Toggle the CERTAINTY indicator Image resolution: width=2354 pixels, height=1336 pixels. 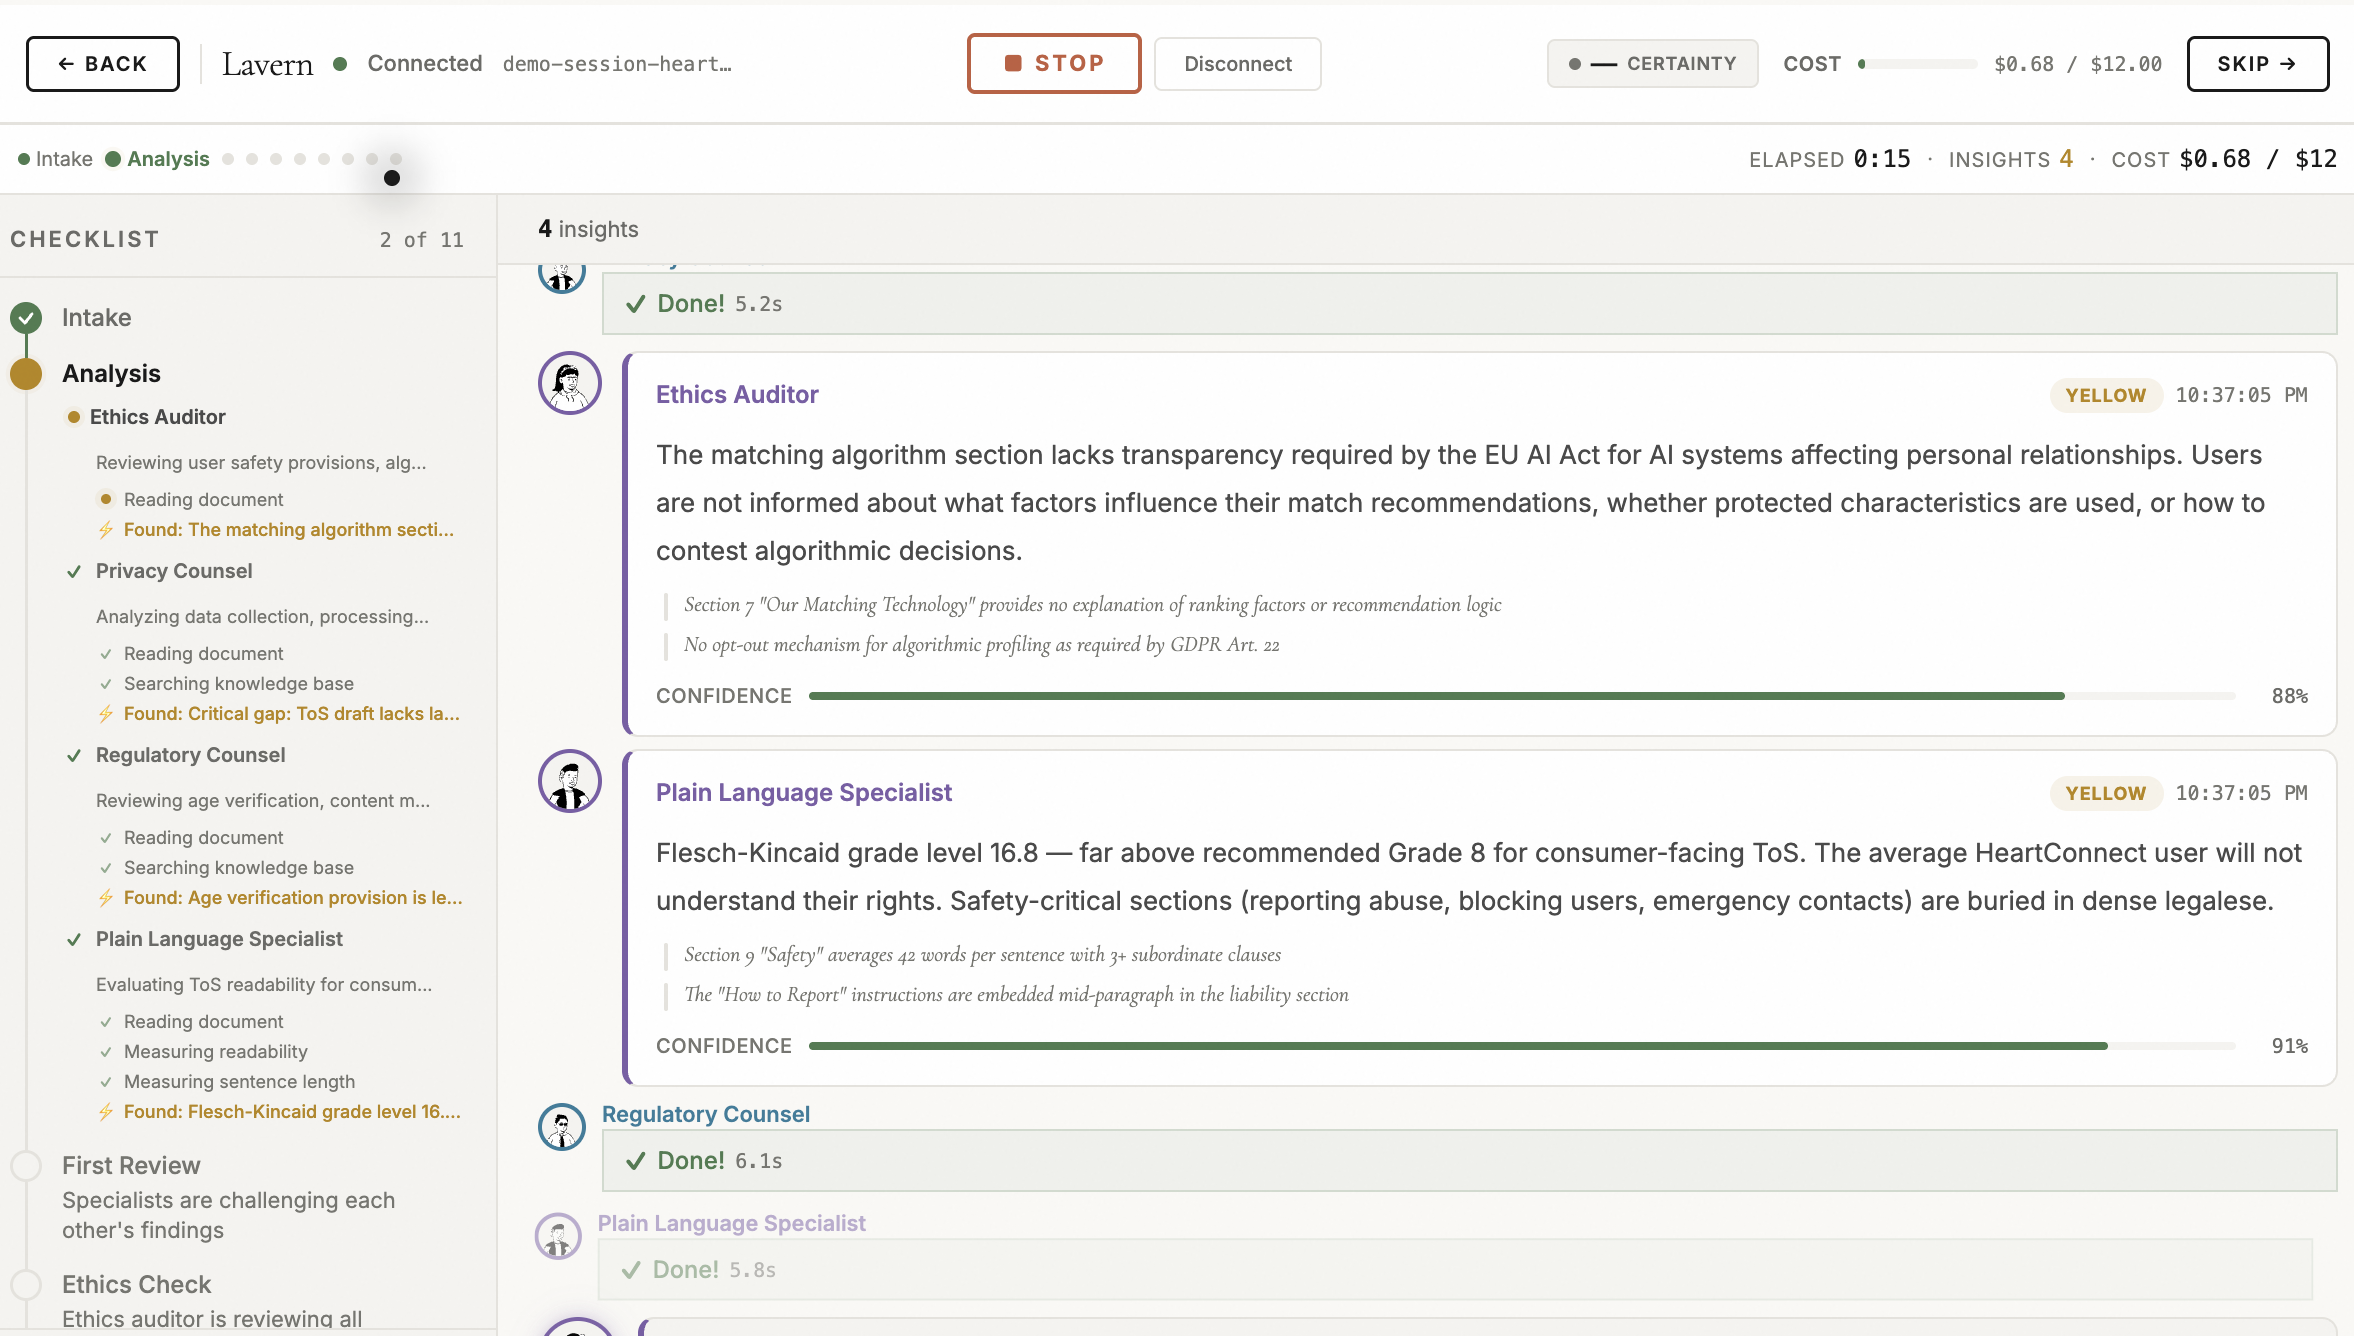point(1652,64)
